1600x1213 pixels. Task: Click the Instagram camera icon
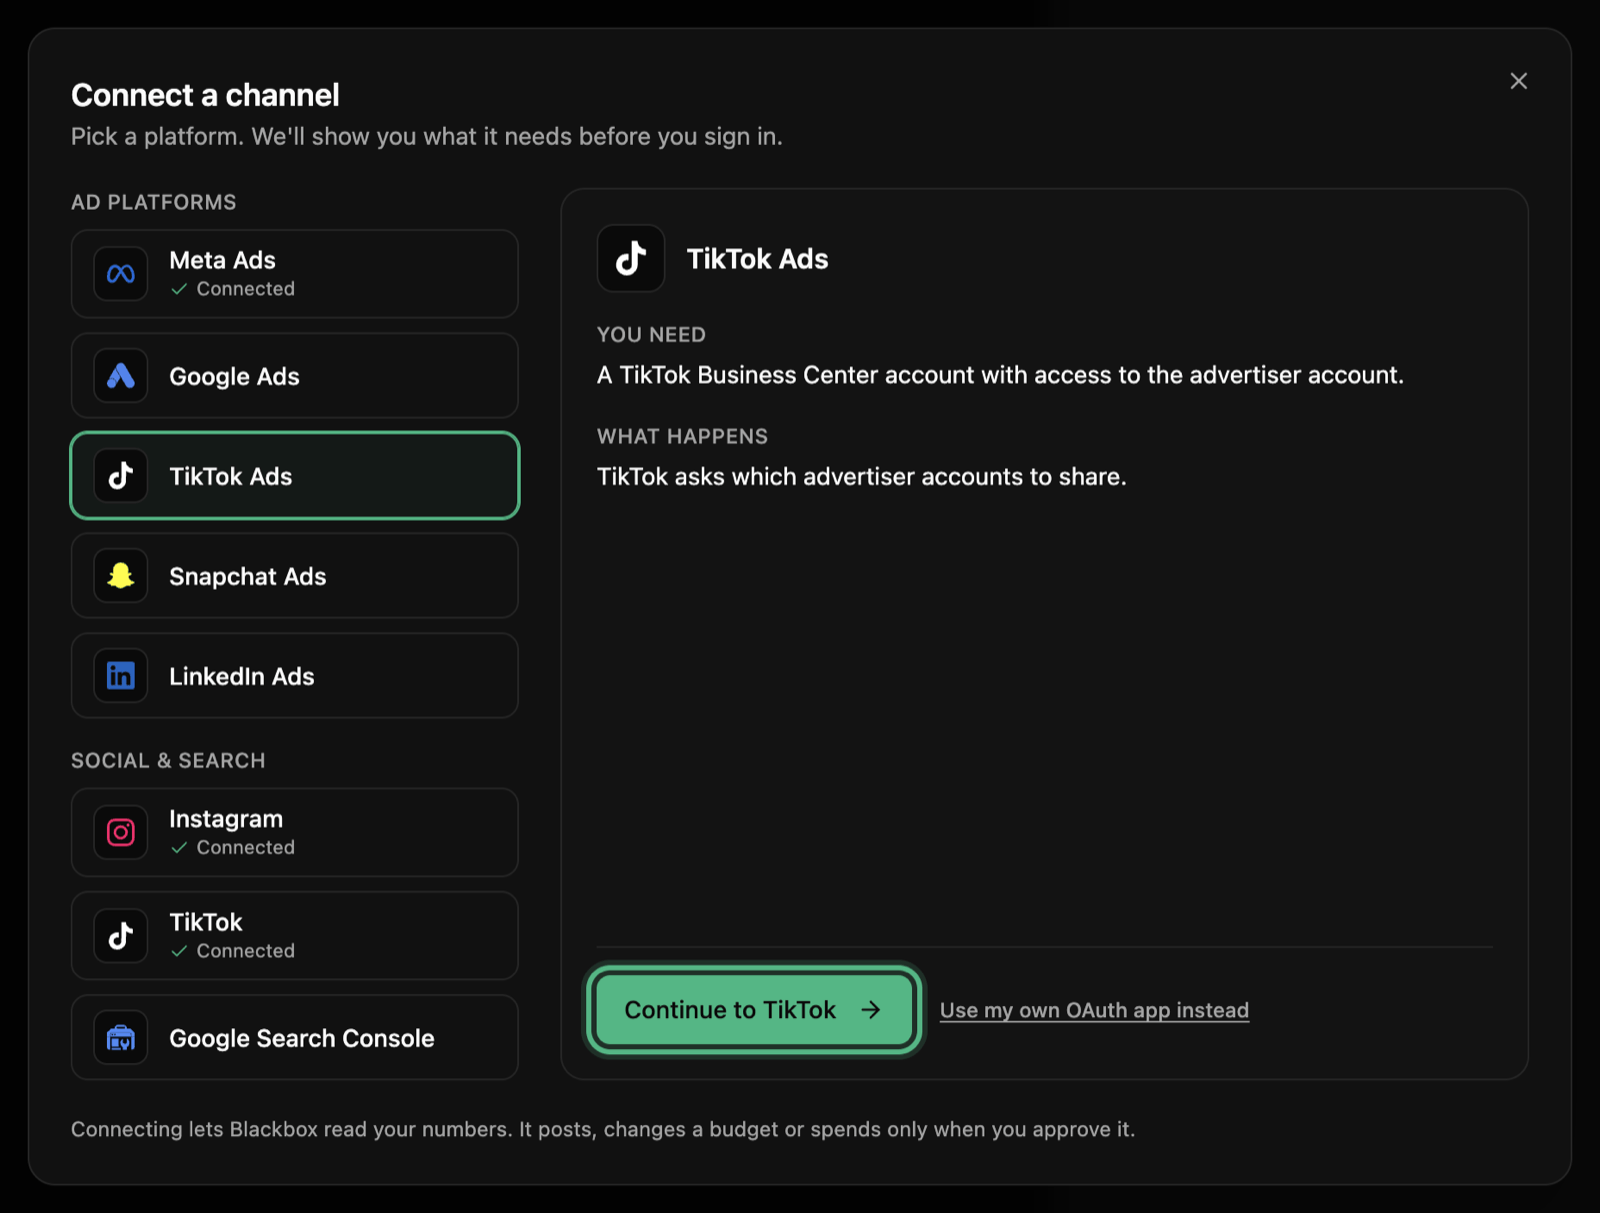[121, 832]
